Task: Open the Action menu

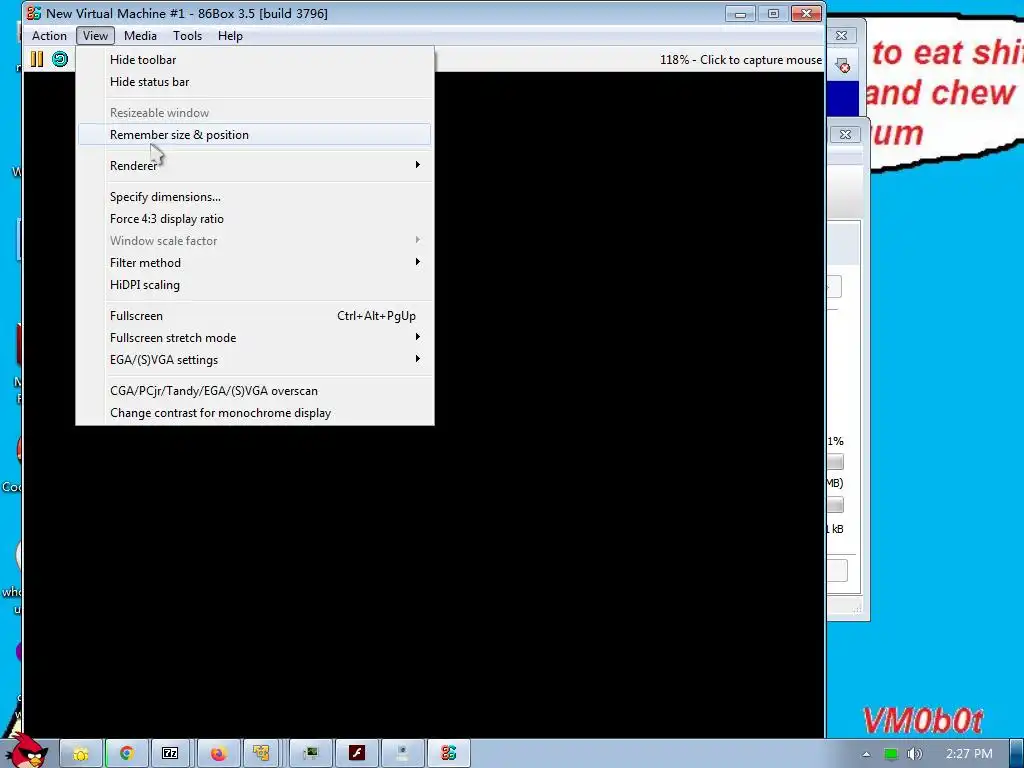Action: click(49, 36)
